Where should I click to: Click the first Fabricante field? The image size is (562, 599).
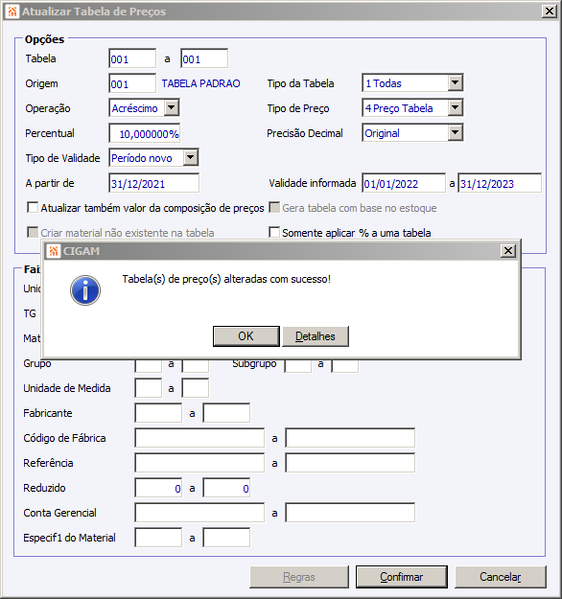pos(158,413)
